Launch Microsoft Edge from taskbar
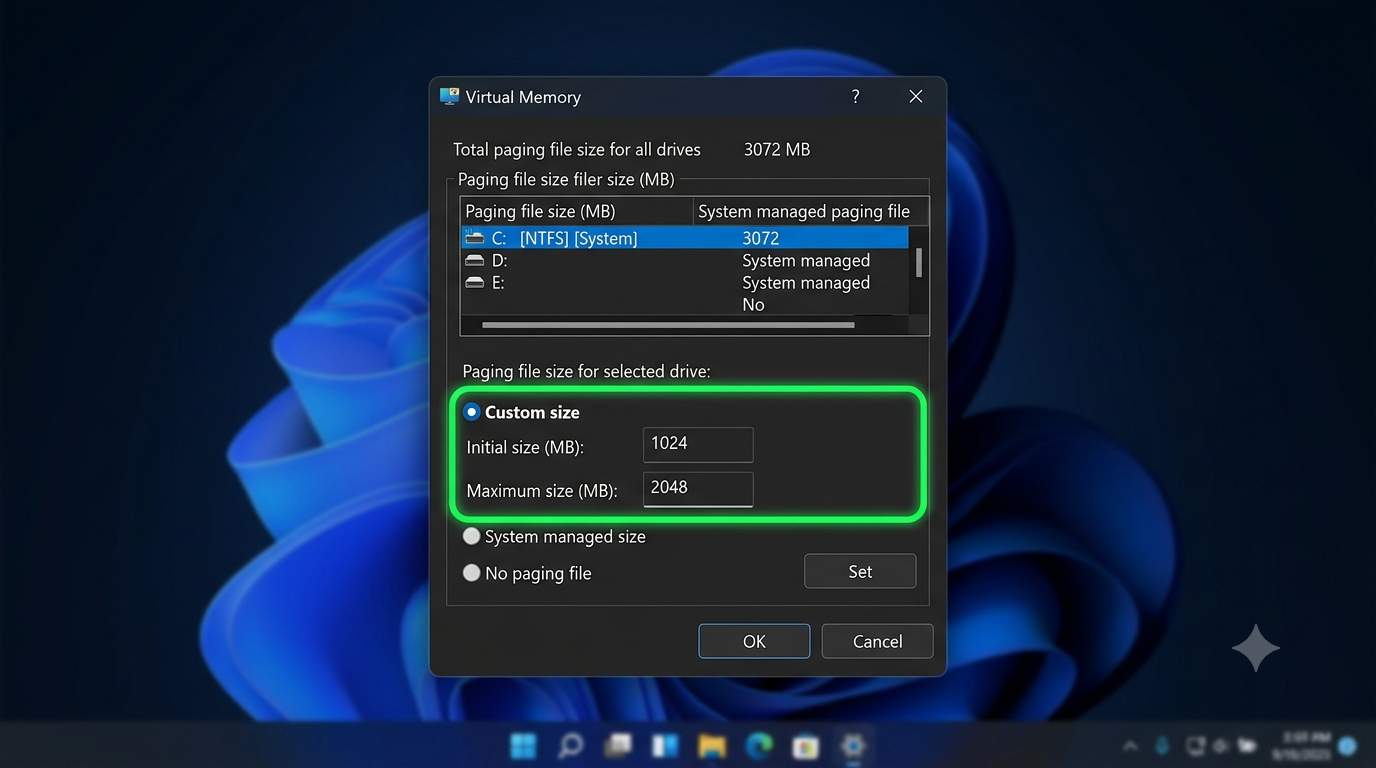This screenshot has width=1376, height=768. (x=759, y=746)
